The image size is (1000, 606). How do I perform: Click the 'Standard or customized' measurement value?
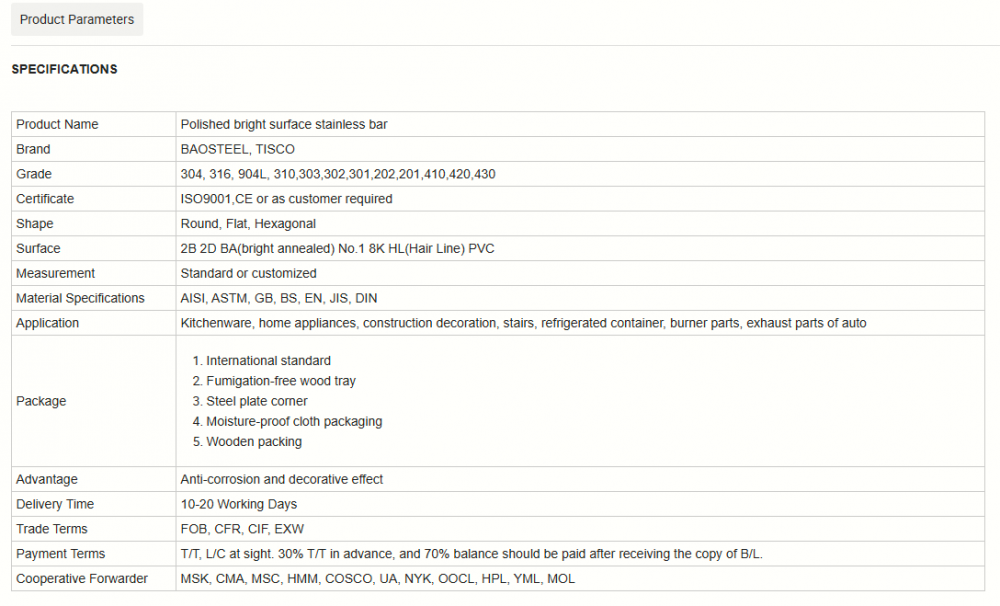(248, 273)
